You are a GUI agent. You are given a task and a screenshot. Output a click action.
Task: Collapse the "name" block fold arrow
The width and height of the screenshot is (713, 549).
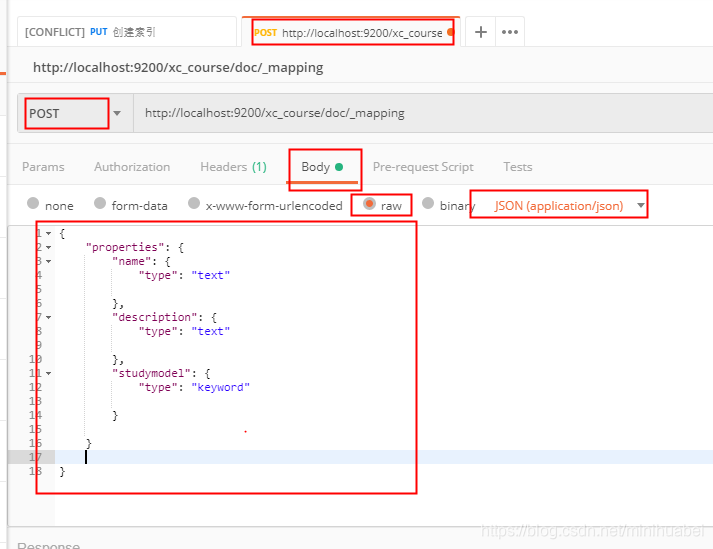coord(48,262)
